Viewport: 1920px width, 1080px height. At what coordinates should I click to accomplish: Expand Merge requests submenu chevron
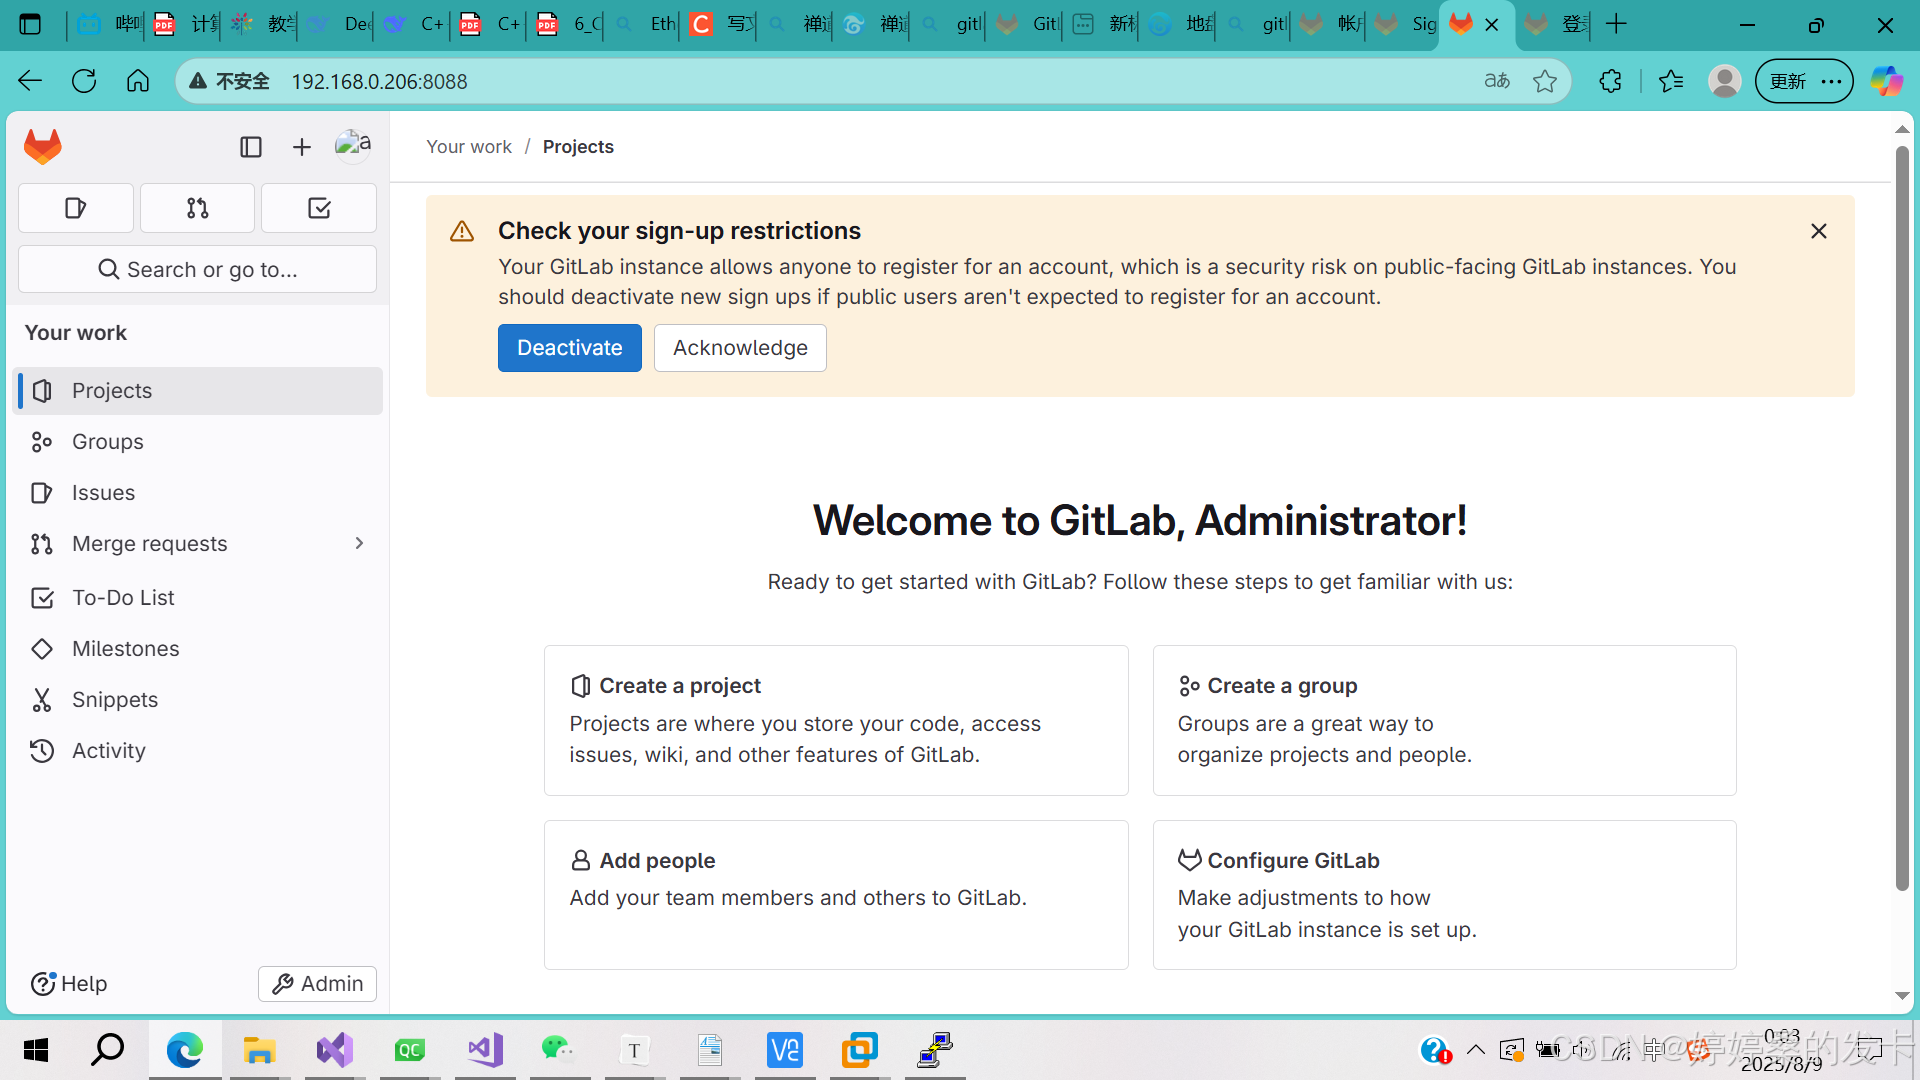pyautogui.click(x=359, y=543)
